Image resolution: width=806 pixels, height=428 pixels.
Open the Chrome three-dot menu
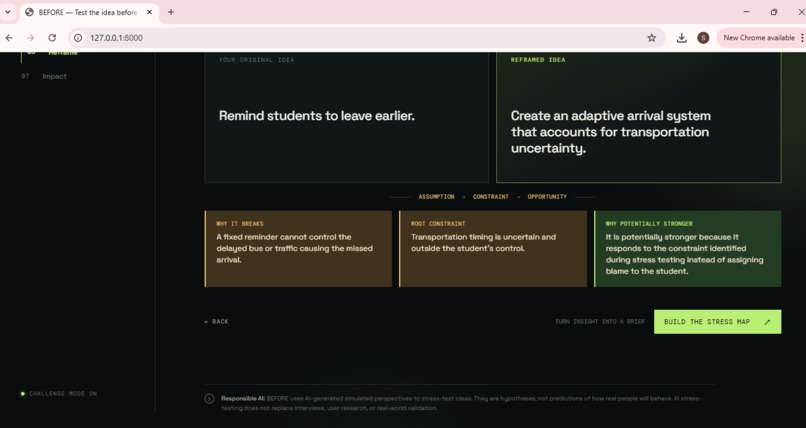pyautogui.click(x=802, y=38)
